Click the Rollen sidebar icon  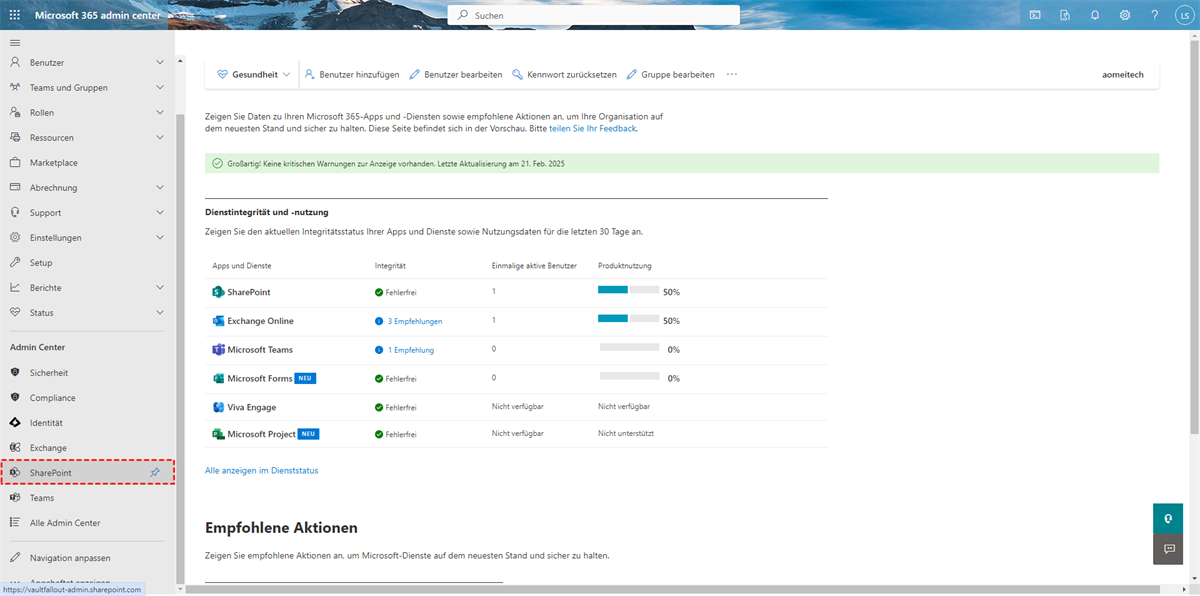pos(15,113)
